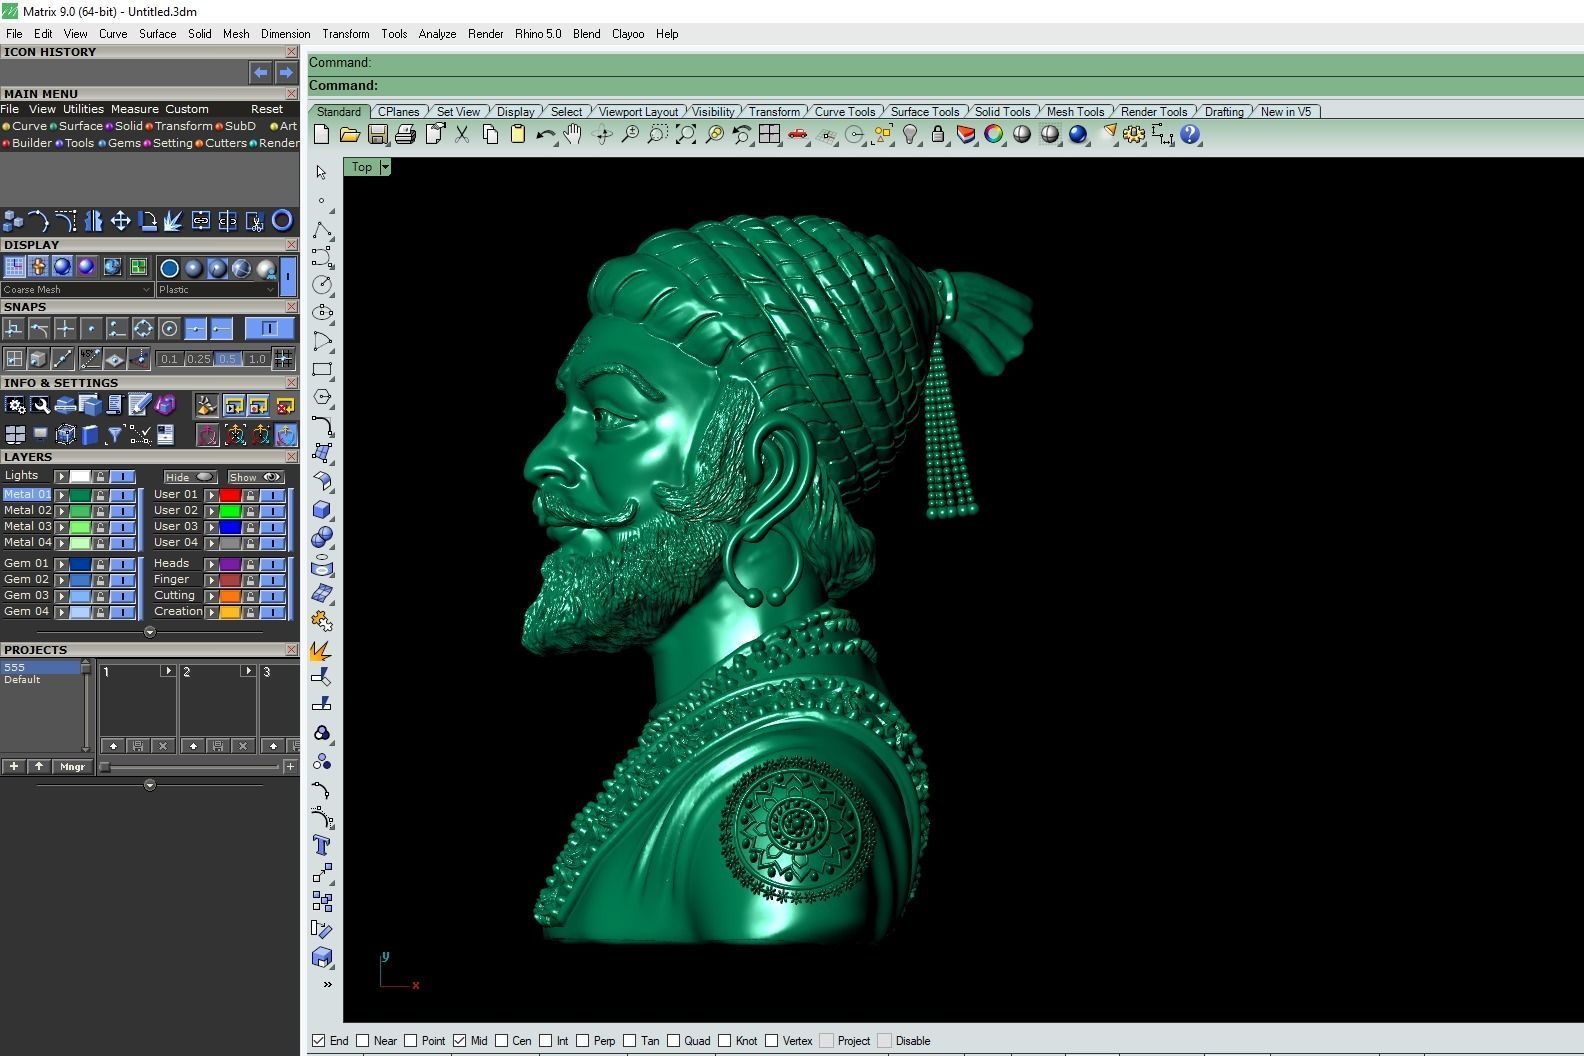This screenshot has height=1056, width=1584.
Task: Click the Heads purple color swatch
Action: [x=230, y=564]
